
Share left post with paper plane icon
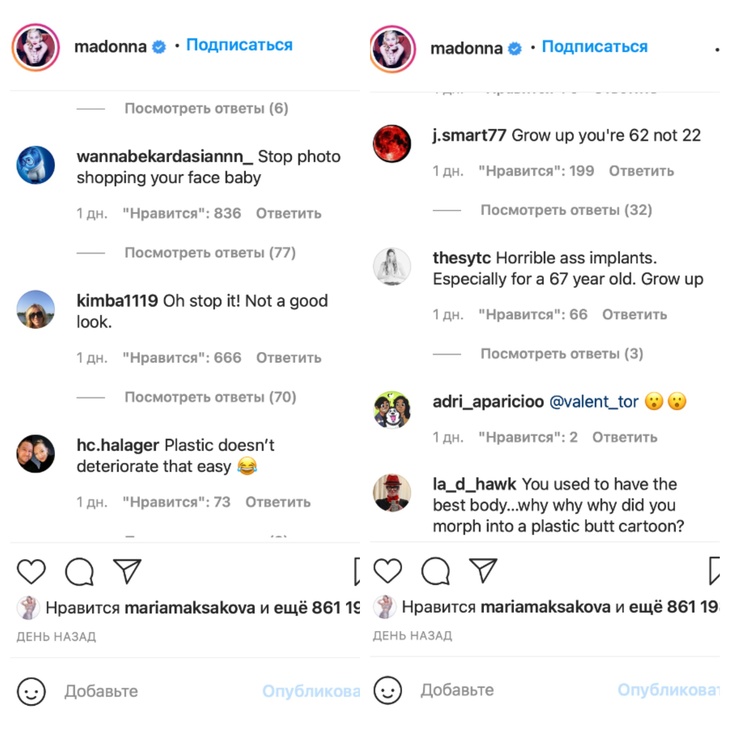tap(127, 570)
